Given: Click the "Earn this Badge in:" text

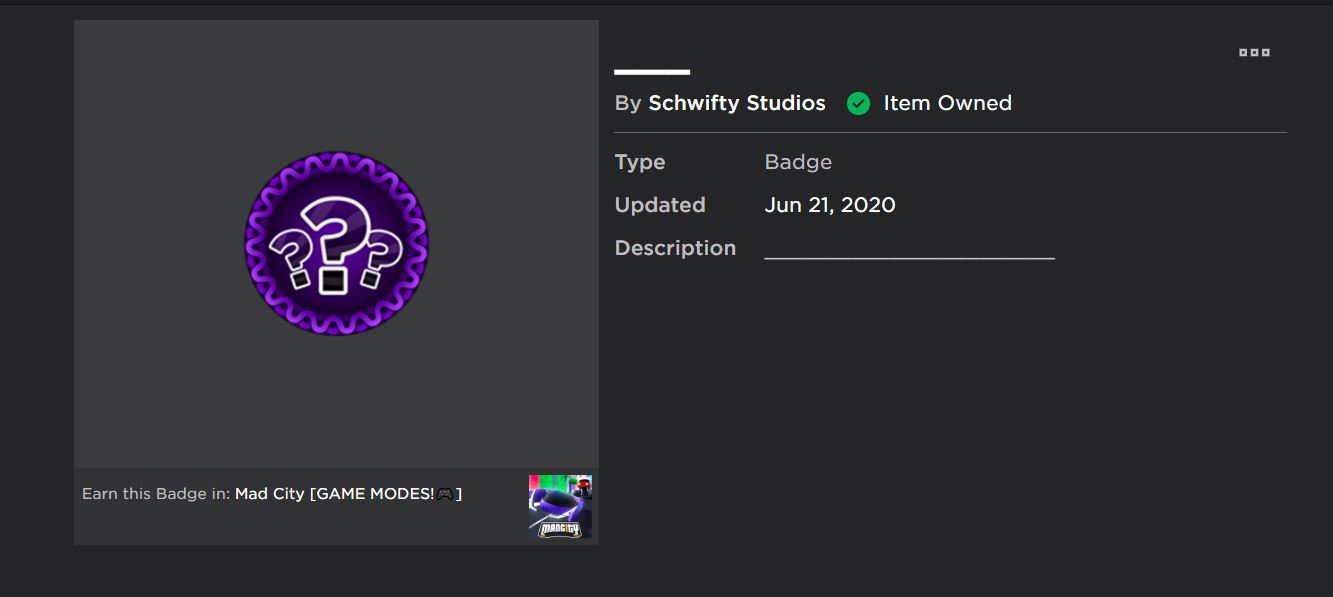Looking at the screenshot, I should [156, 494].
